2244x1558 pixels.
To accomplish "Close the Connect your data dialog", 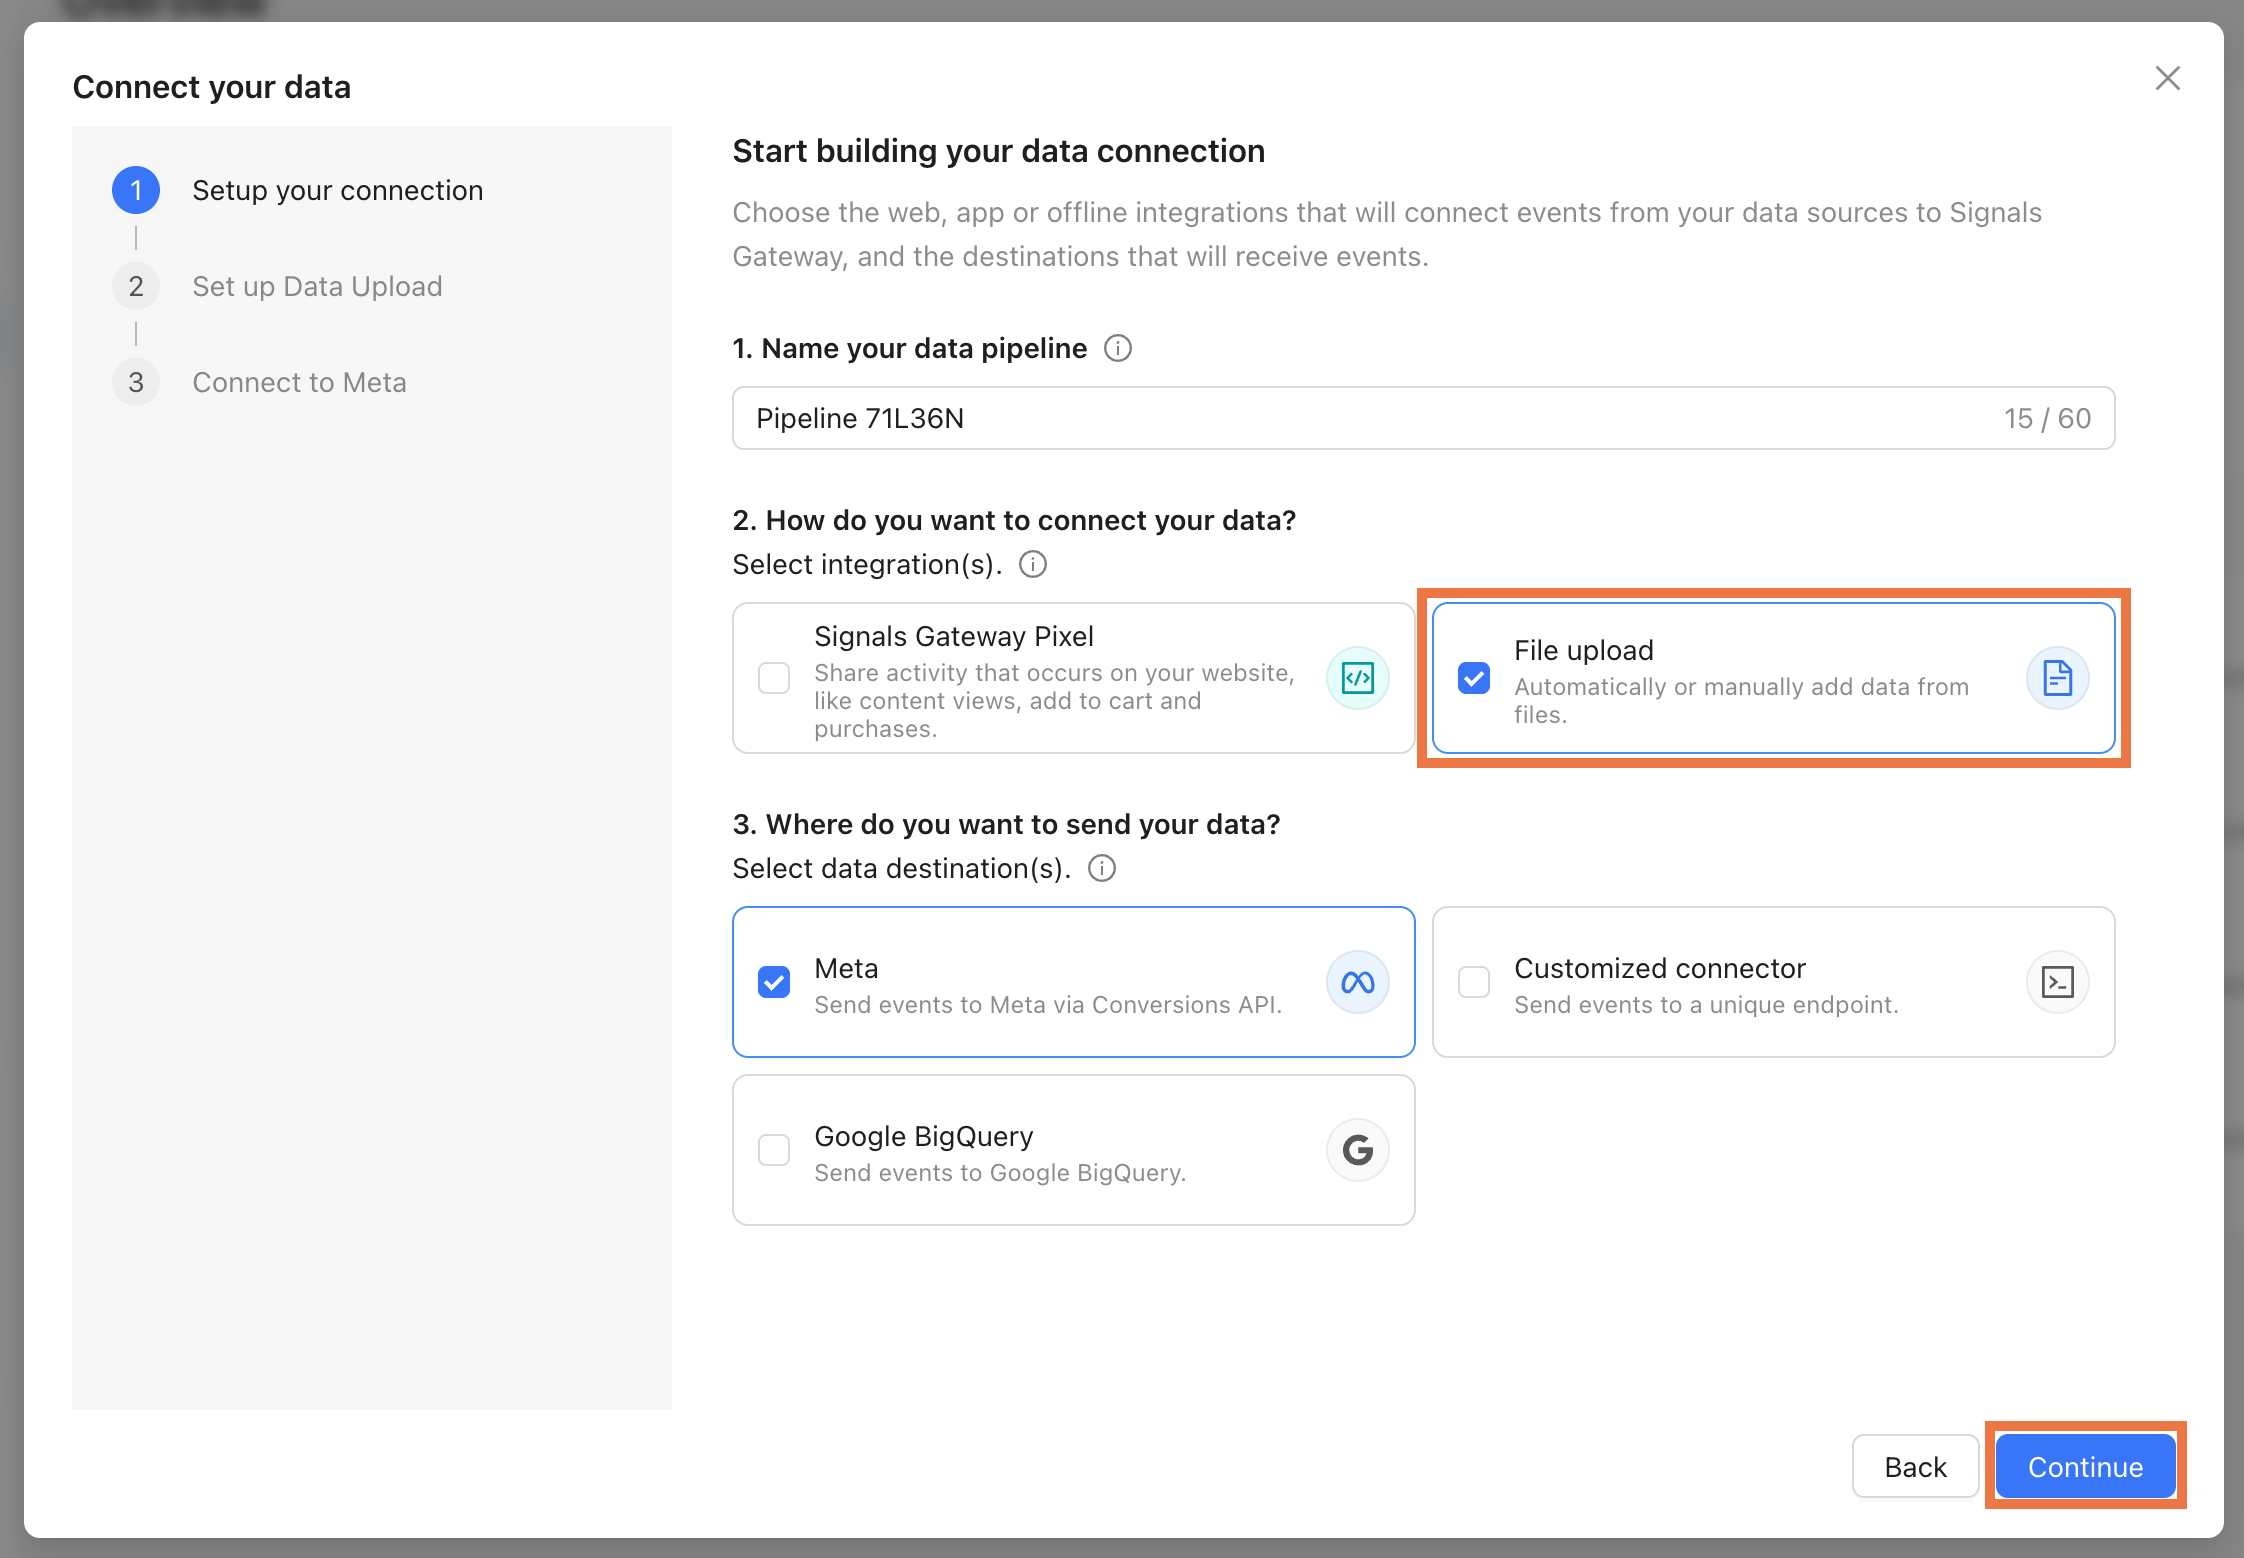I will click(2167, 78).
